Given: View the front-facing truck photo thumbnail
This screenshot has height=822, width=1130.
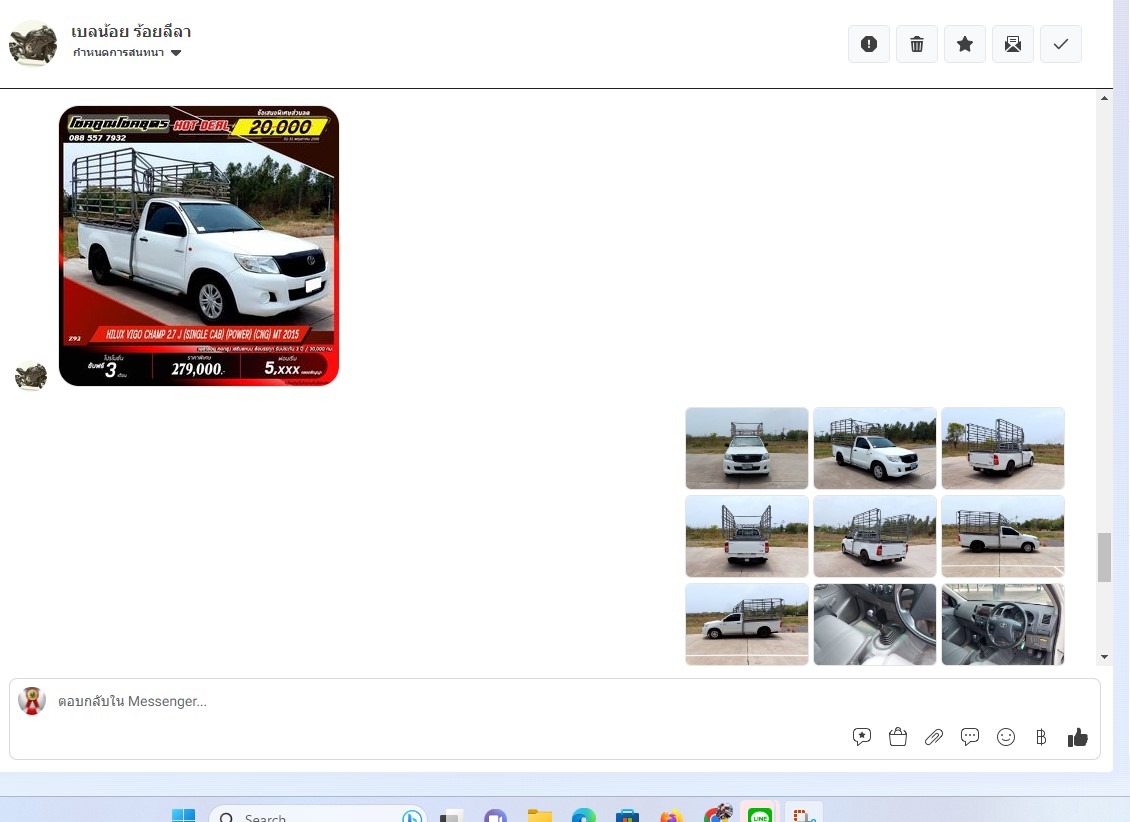Looking at the screenshot, I should (747, 448).
